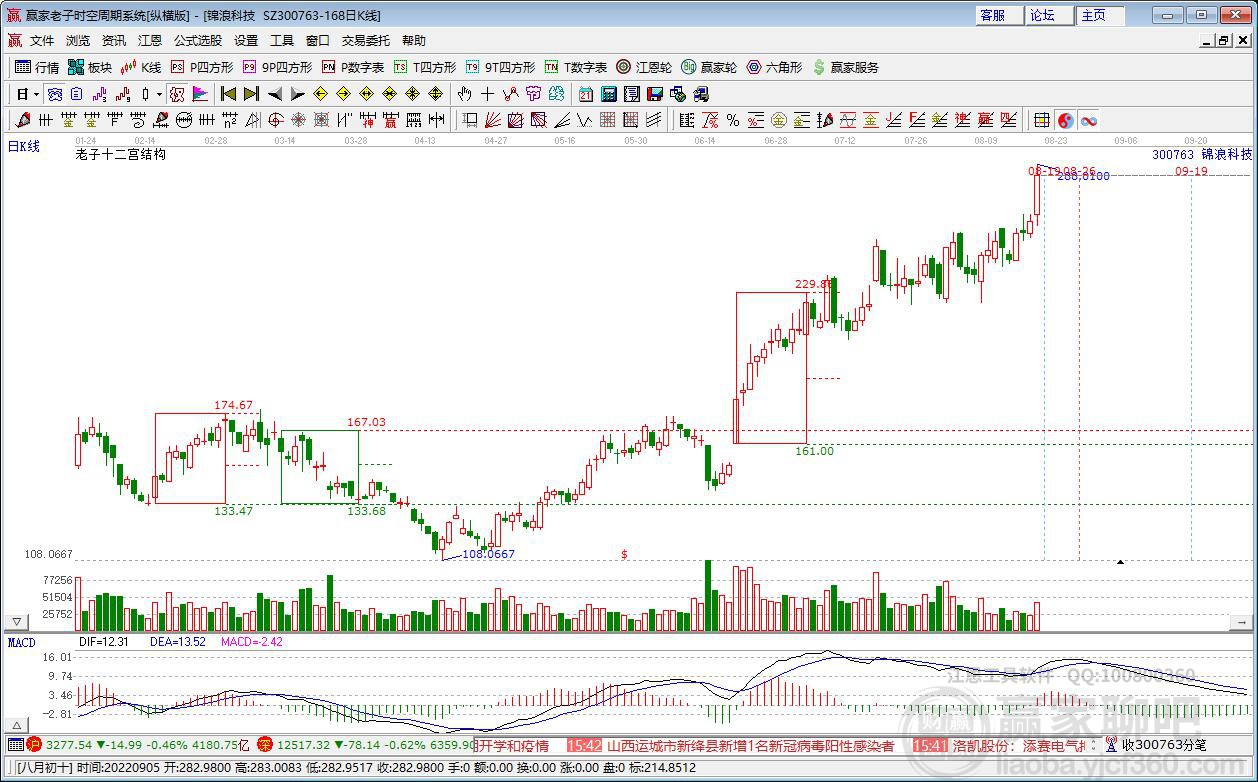
Task: Toggle the pressed blue swirl icon
Action: pos(55,94)
